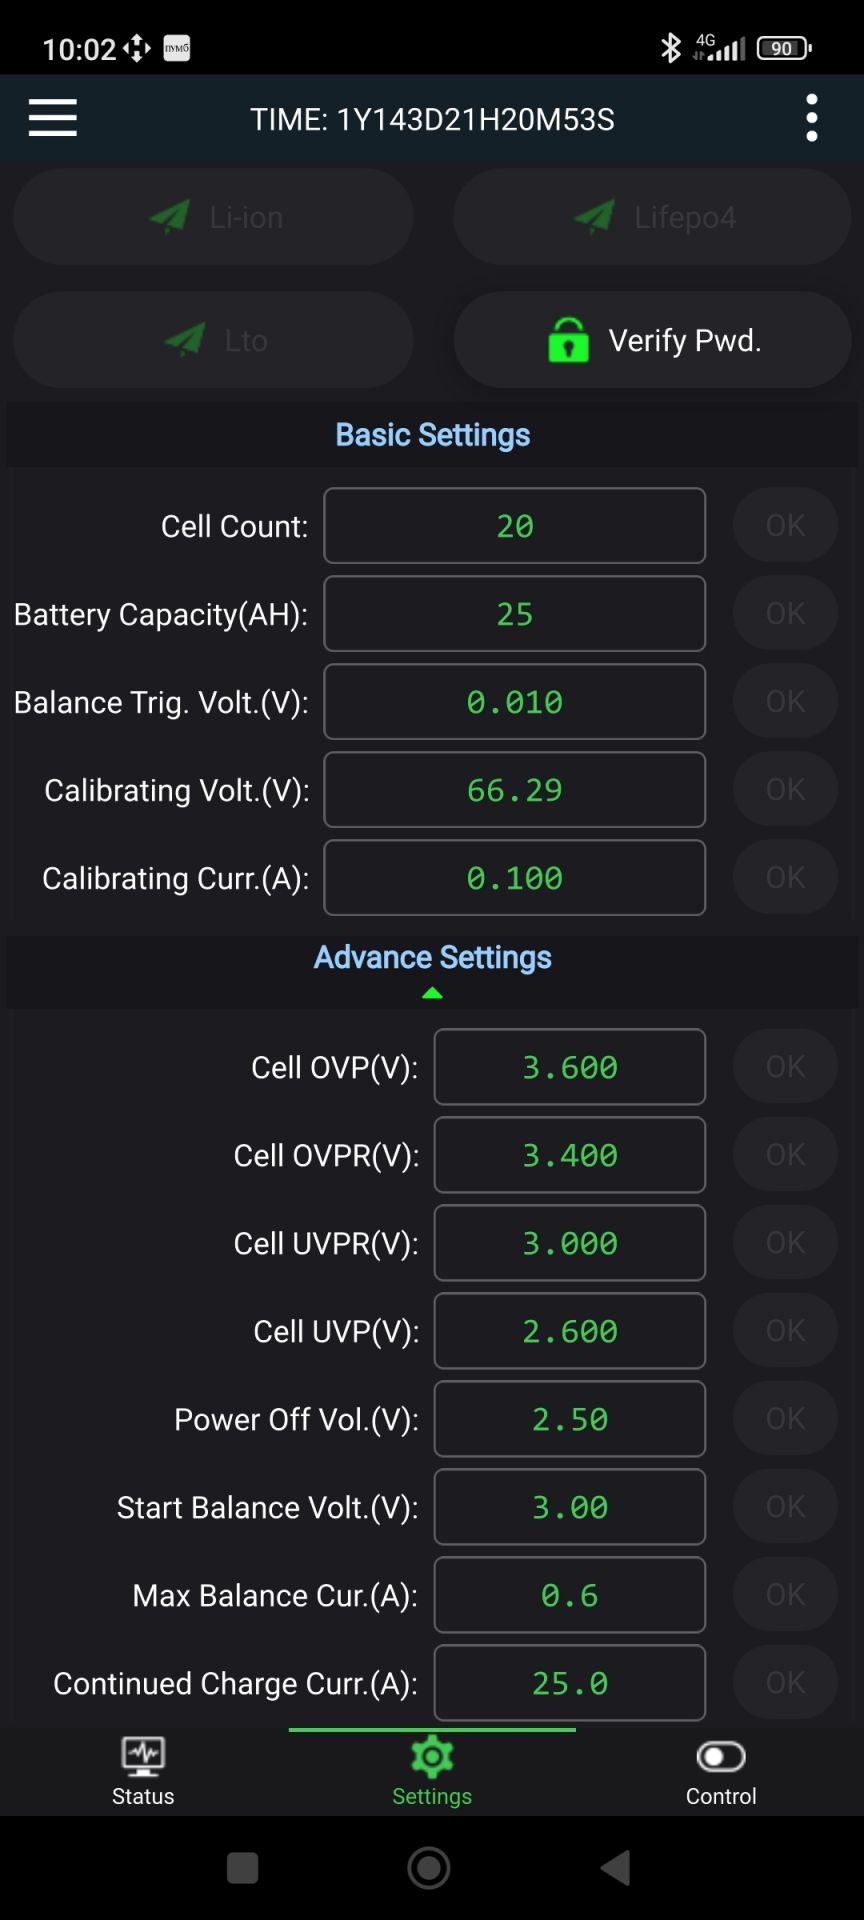864x1920 pixels.
Task: Tap the Status monitor icon
Action: tap(143, 1756)
